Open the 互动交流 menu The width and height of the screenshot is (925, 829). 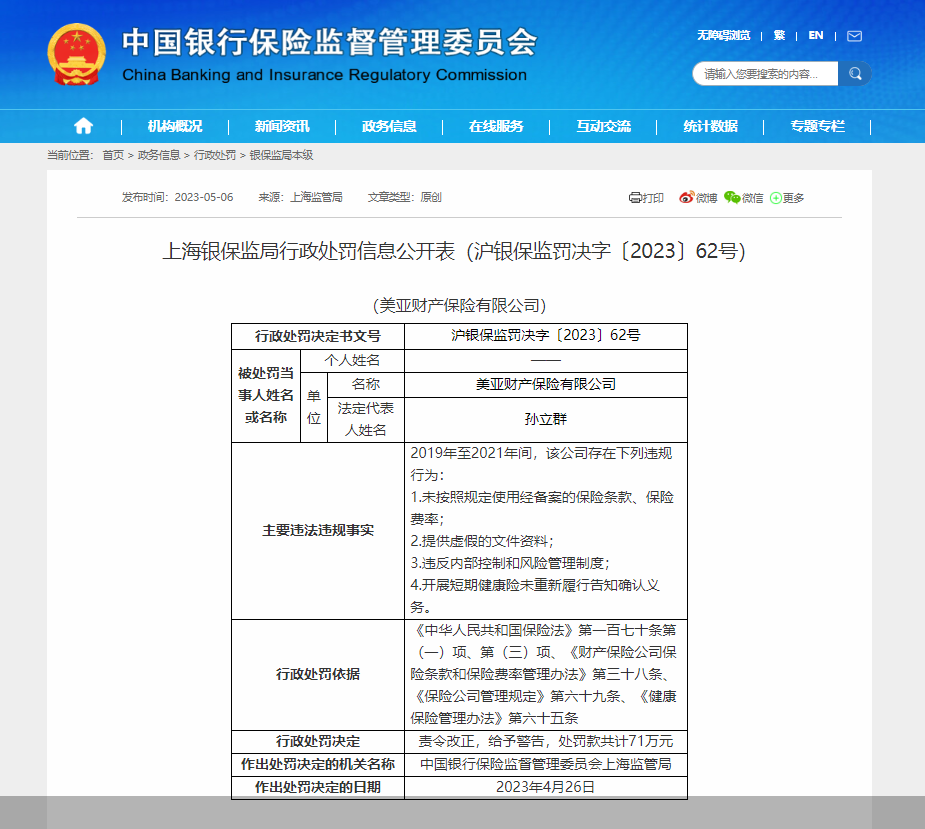[603, 126]
